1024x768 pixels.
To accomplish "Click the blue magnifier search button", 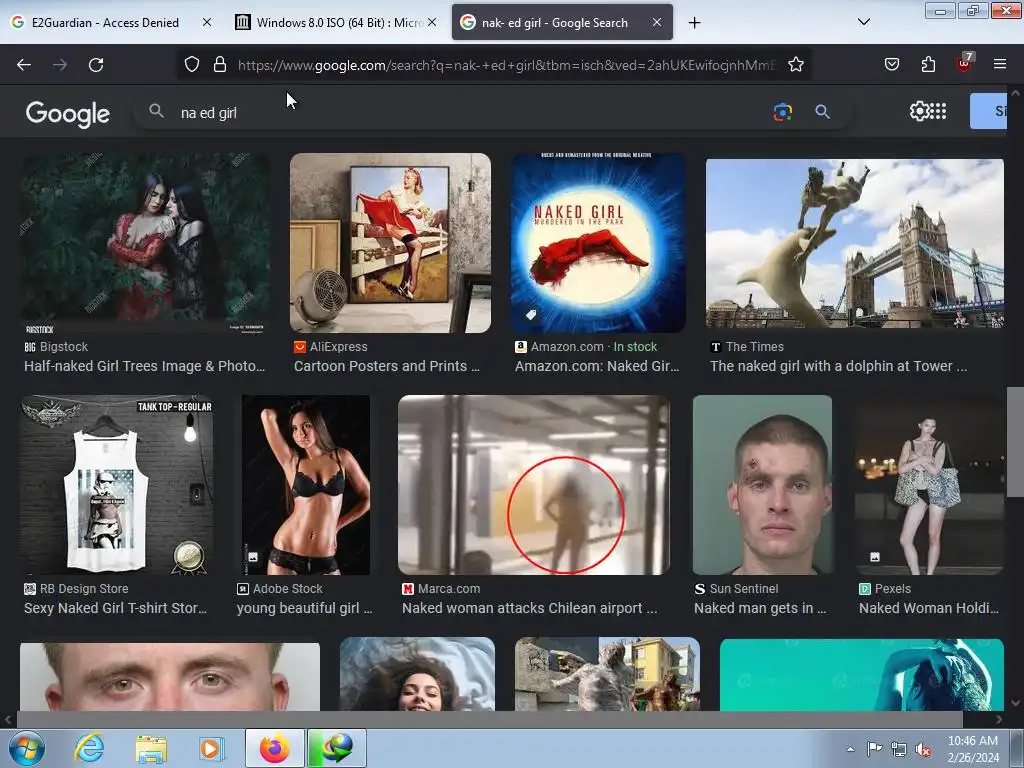I will (822, 112).
